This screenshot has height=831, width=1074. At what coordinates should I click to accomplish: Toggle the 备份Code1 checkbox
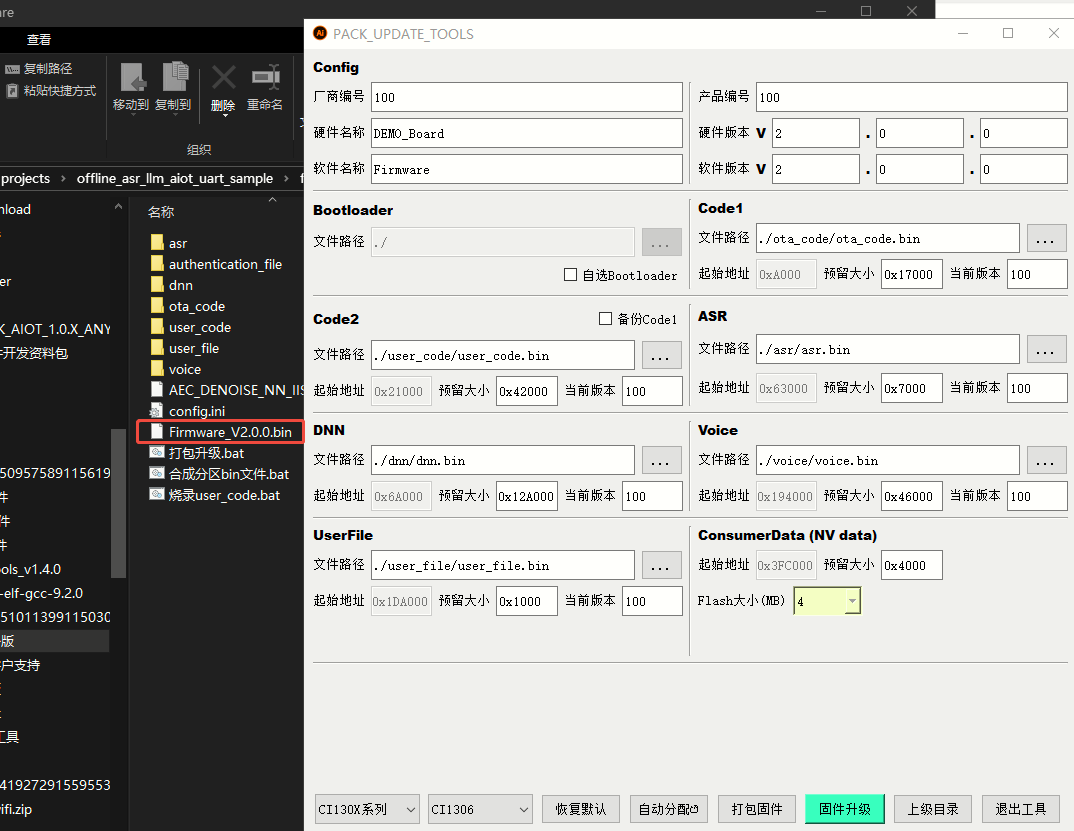[605, 319]
